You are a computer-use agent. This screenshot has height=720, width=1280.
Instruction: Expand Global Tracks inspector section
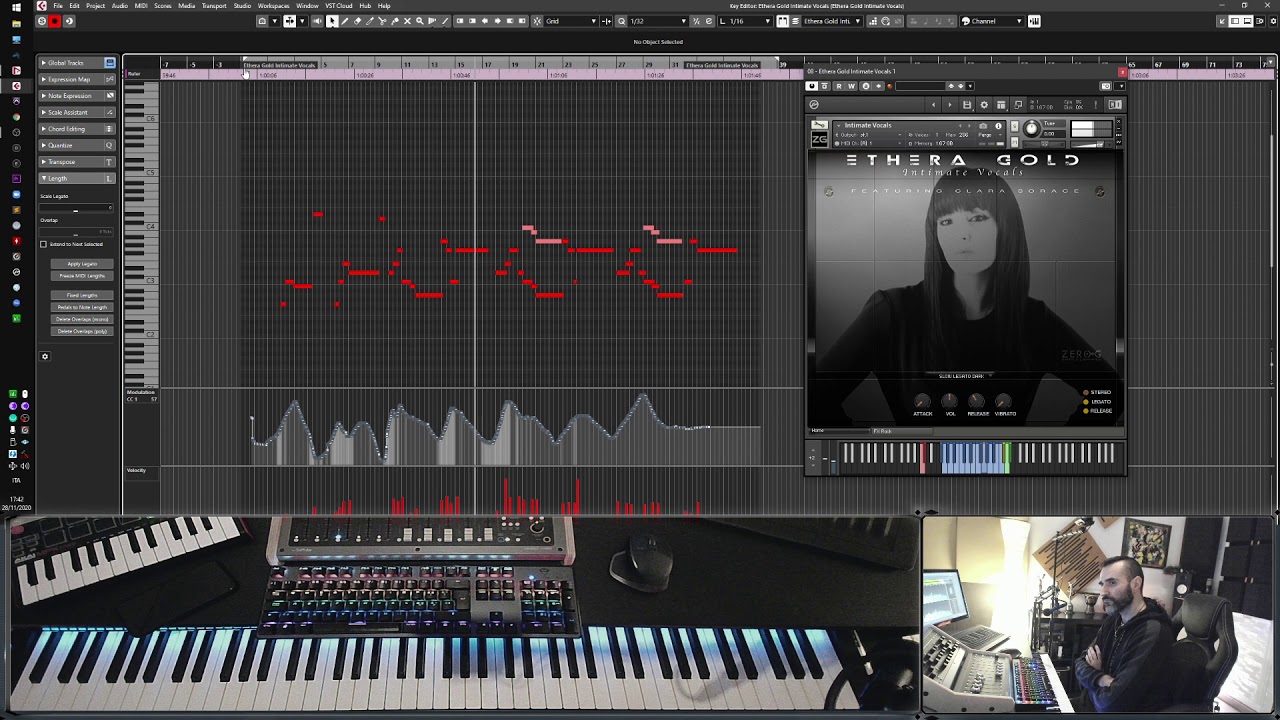click(x=43, y=63)
